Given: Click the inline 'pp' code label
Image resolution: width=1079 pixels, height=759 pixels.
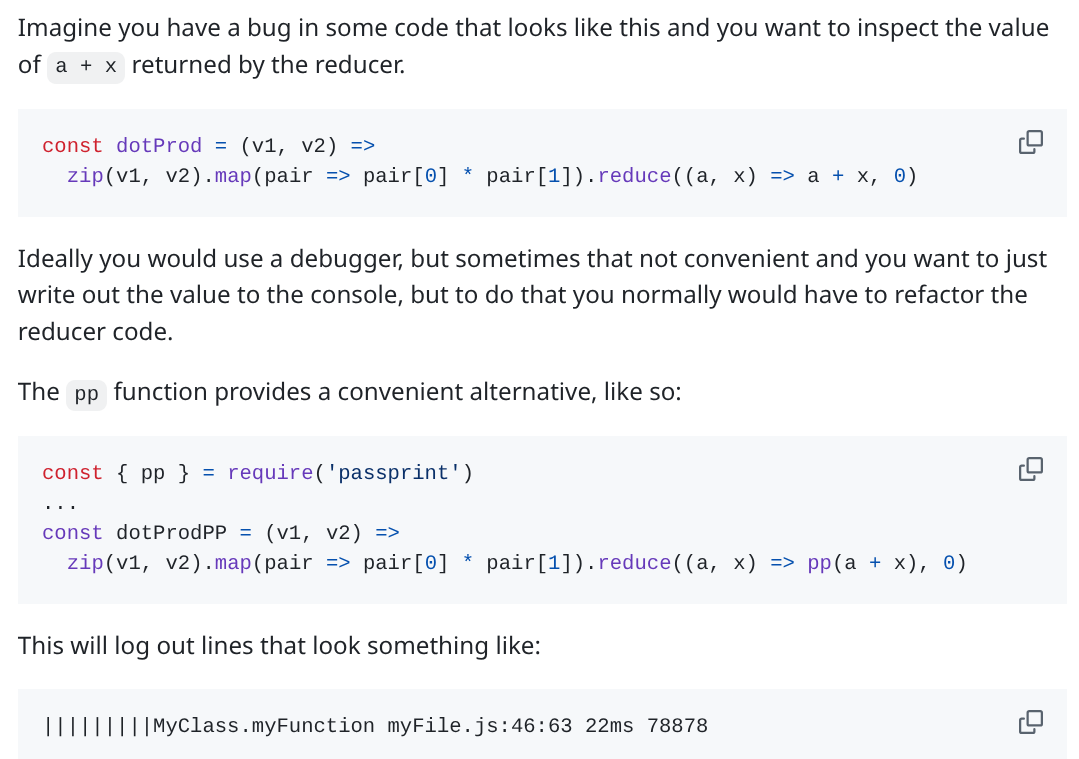Looking at the screenshot, I should [x=87, y=395].
